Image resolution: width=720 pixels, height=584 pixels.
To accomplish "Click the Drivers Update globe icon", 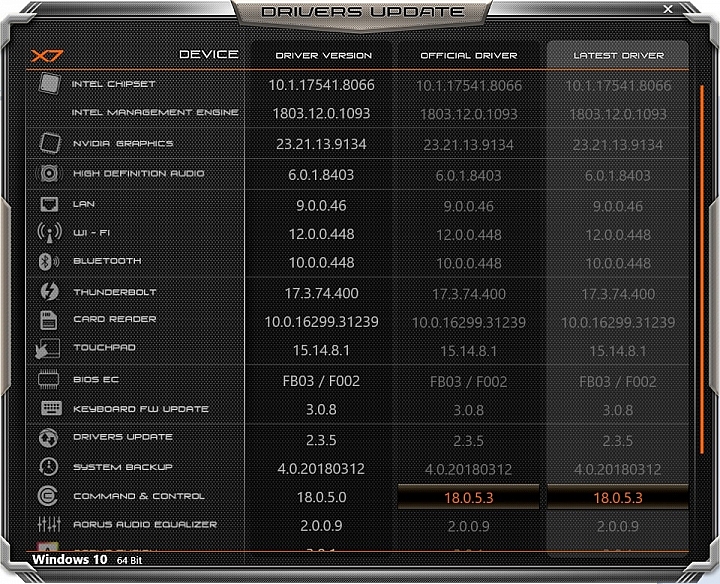I will 48,438.
